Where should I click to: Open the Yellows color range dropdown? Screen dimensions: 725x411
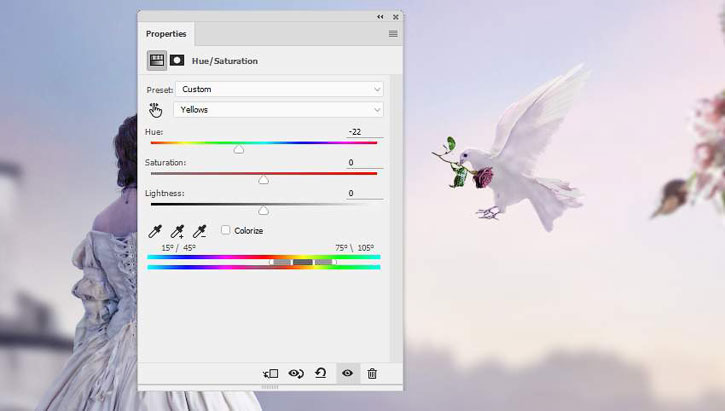point(278,110)
